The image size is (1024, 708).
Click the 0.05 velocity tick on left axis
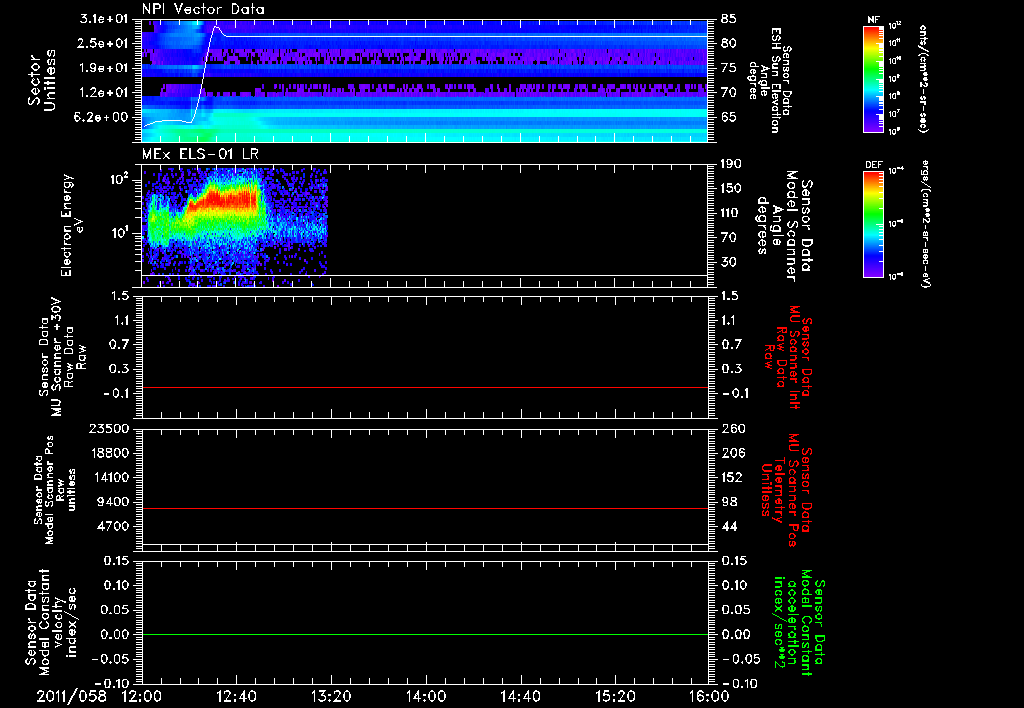click(116, 609)
